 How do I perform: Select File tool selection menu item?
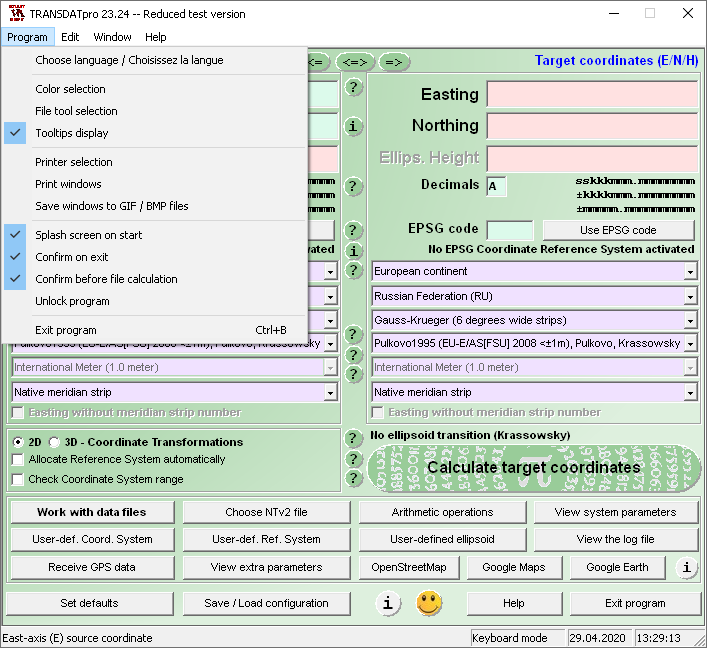tap(155, 111)
